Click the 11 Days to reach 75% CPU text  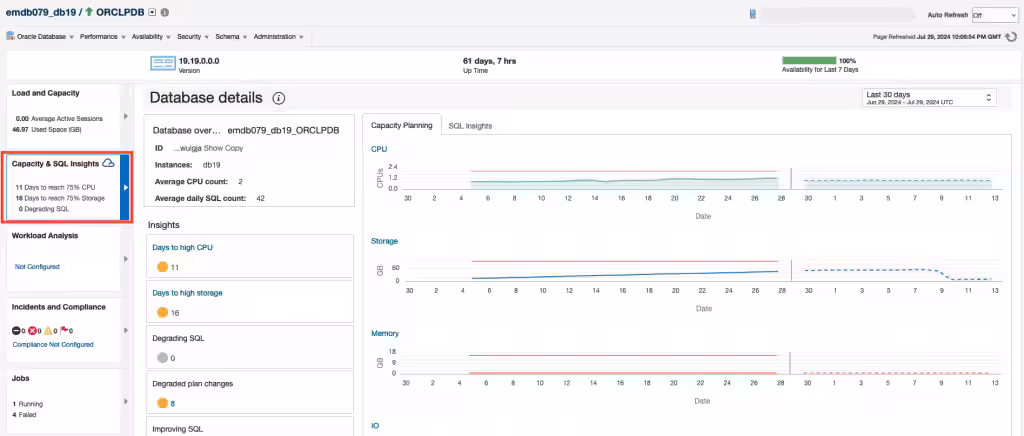point(56,187)
